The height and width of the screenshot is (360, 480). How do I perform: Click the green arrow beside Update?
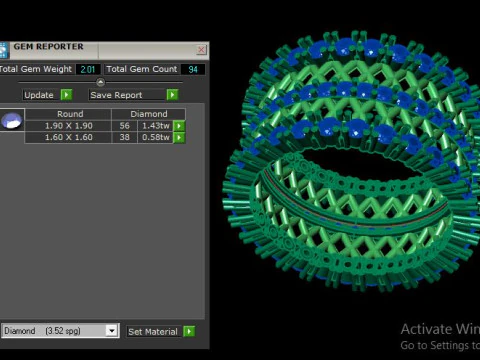[x=66, y=95]
